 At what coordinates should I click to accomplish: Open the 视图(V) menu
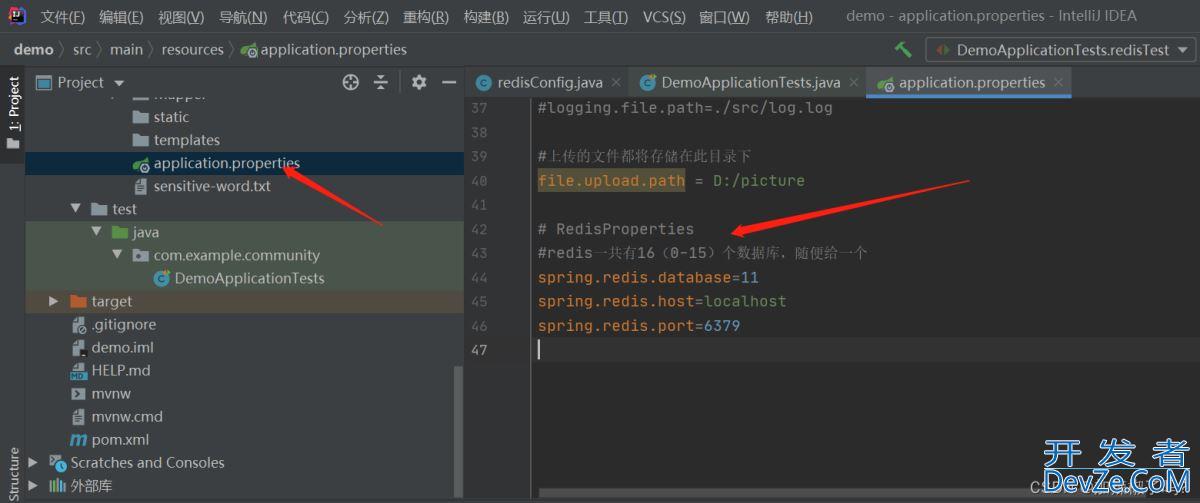click(181, 17)
